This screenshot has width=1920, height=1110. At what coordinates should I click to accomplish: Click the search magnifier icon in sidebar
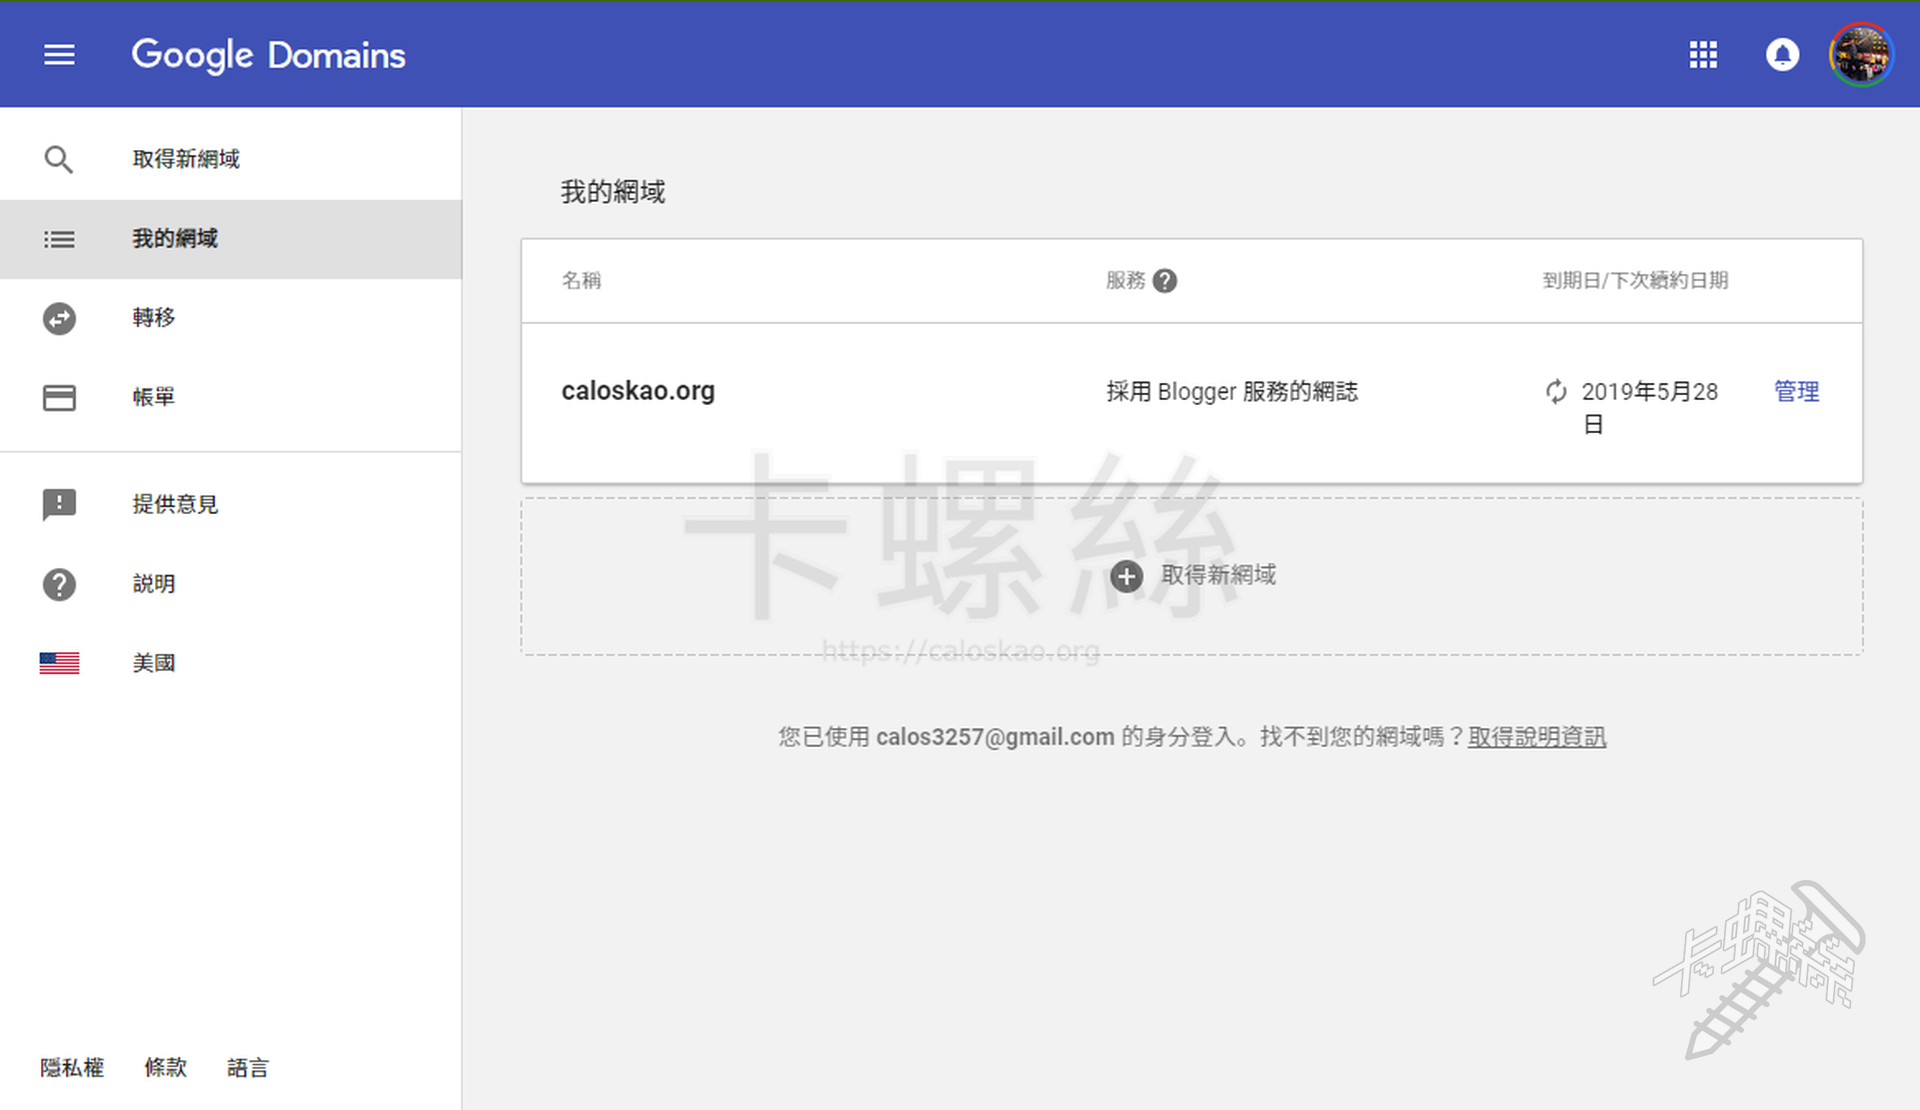click(59, 159)
